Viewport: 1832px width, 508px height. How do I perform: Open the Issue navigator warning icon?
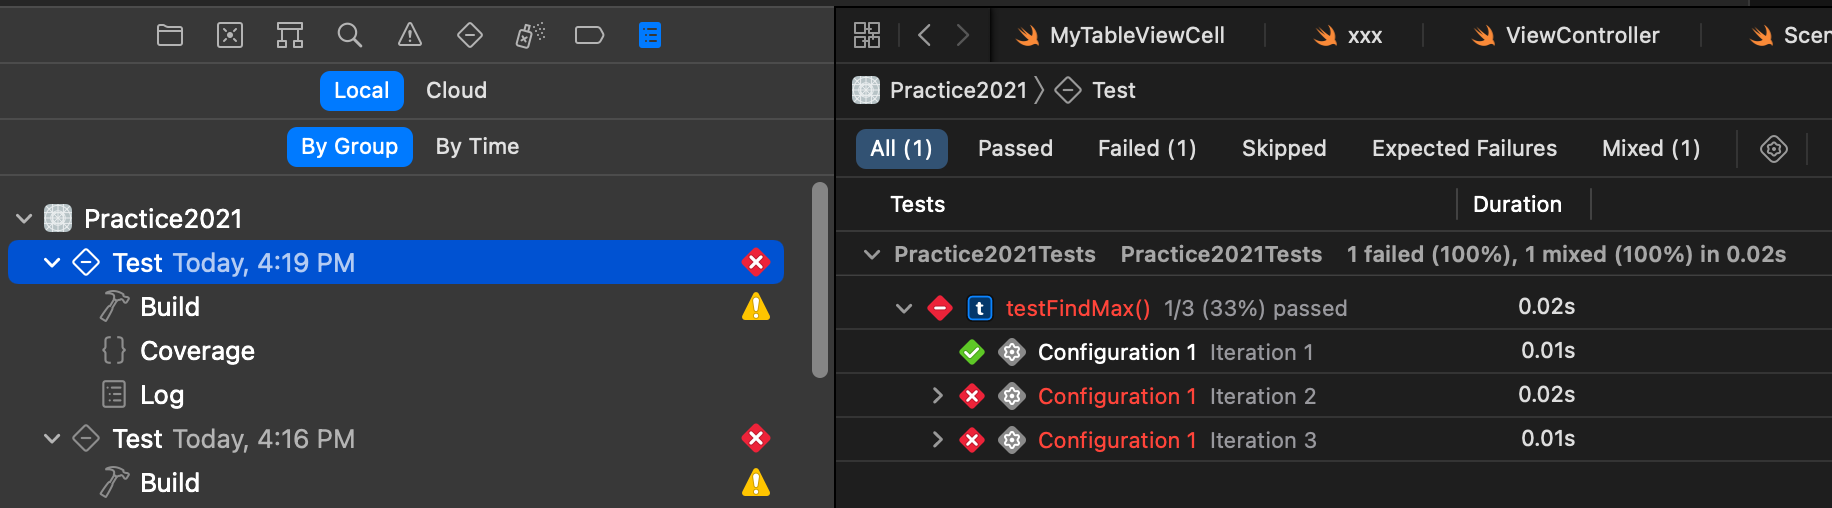click(x=410, y=36)
